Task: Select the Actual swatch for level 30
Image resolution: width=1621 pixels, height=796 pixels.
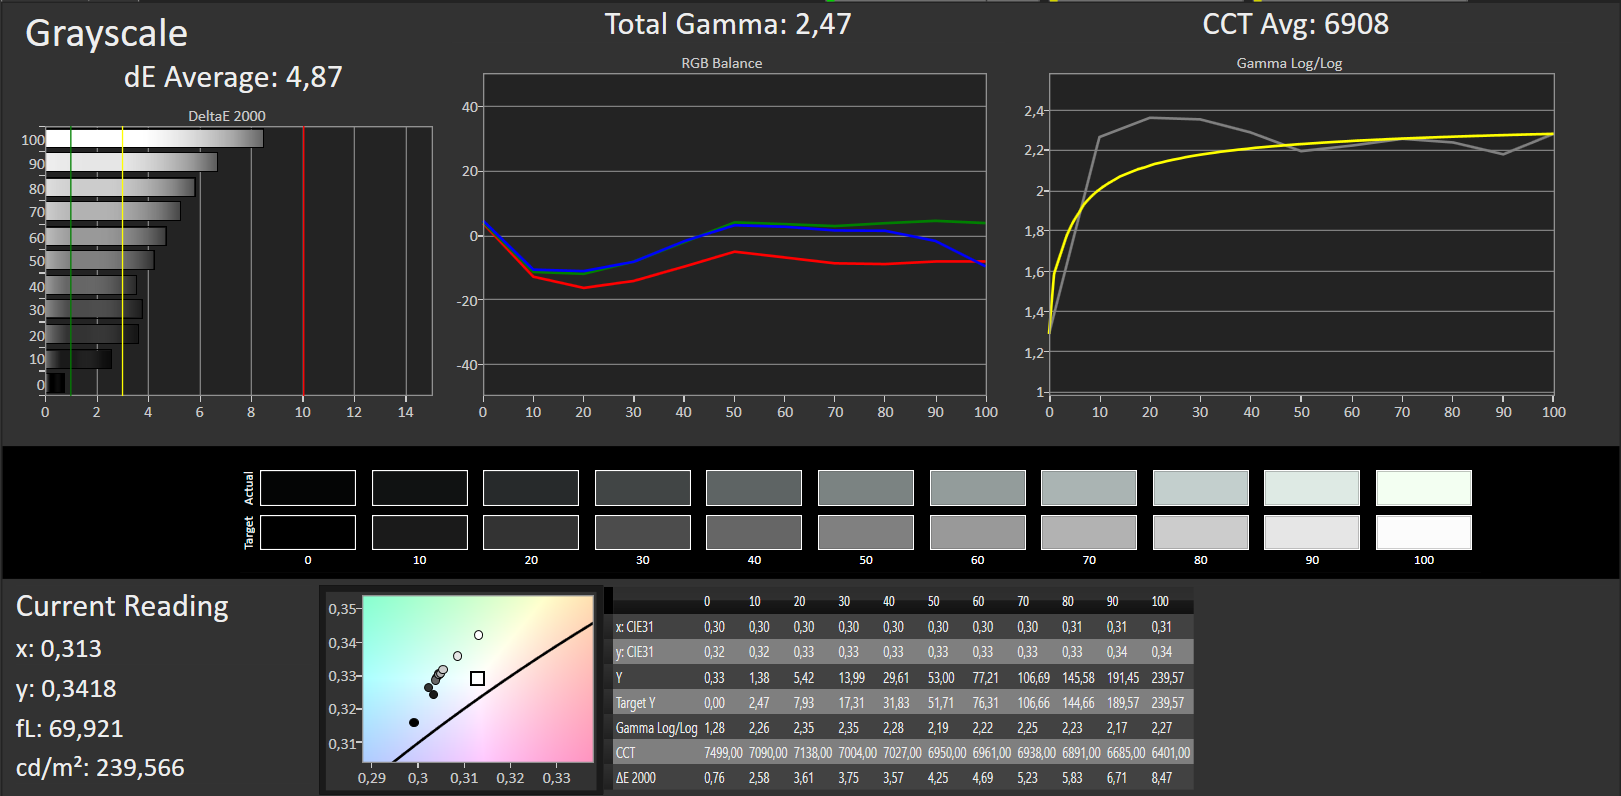Action: click(643, 488)
